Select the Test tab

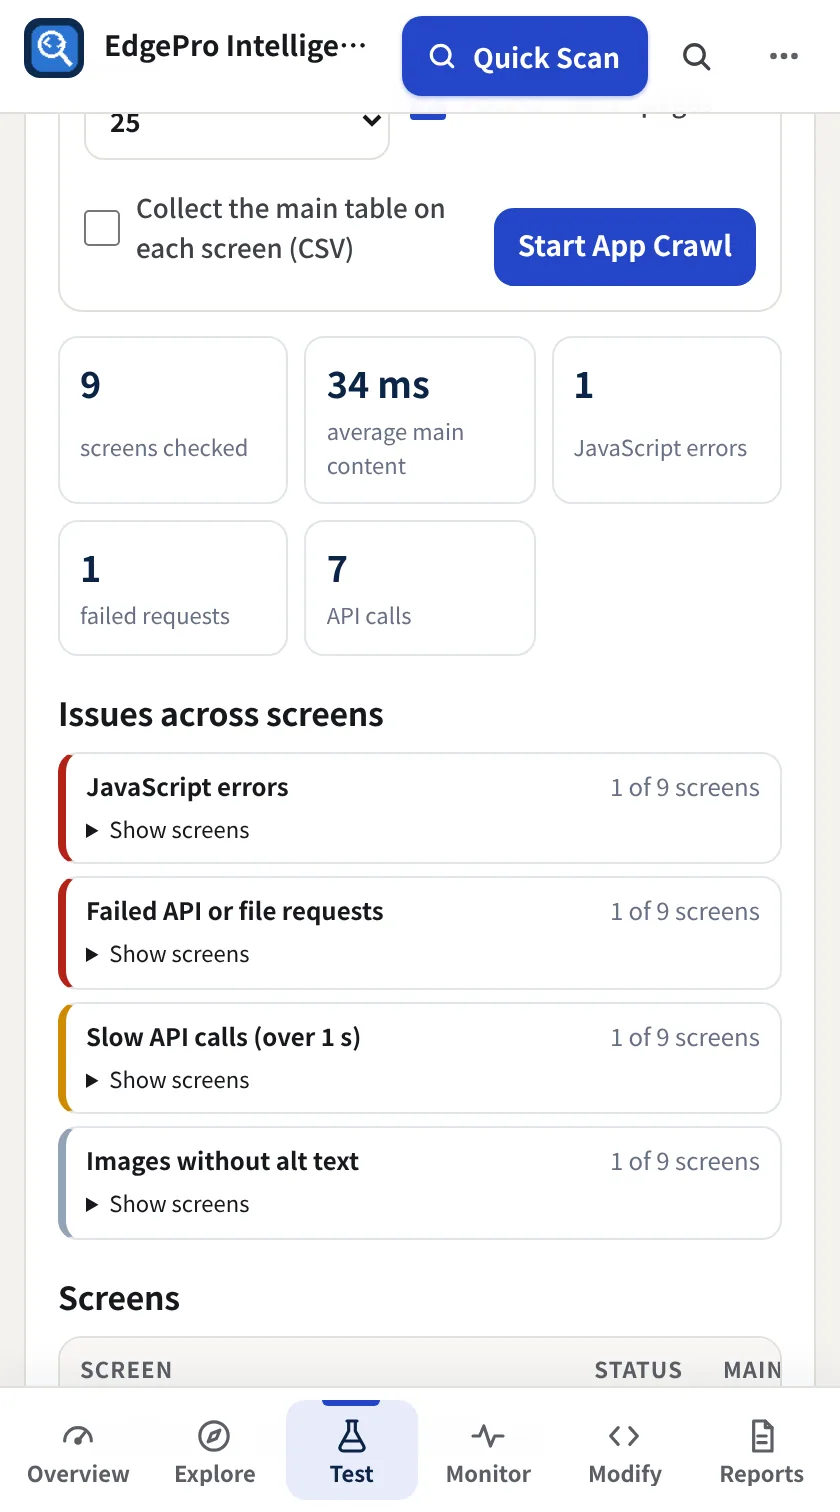[x=352, y=1452]
